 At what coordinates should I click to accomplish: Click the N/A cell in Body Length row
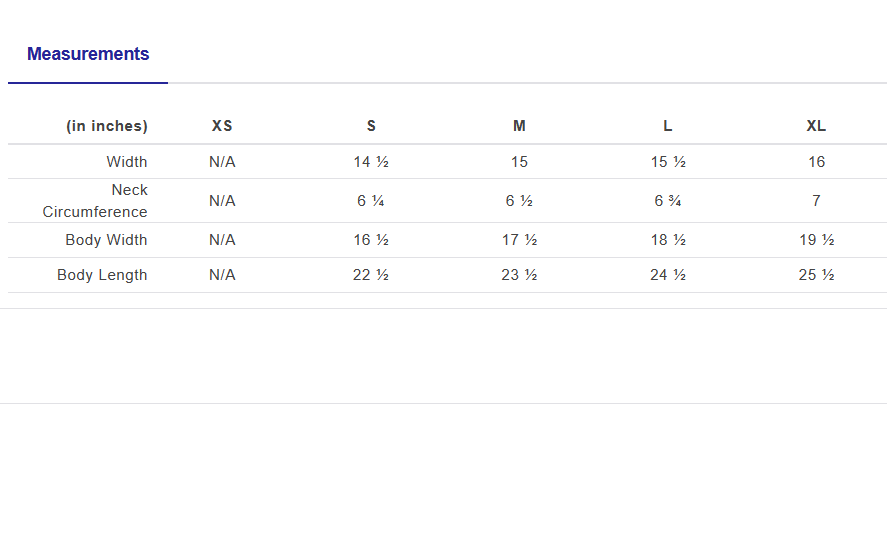click(x=222, y=275)
